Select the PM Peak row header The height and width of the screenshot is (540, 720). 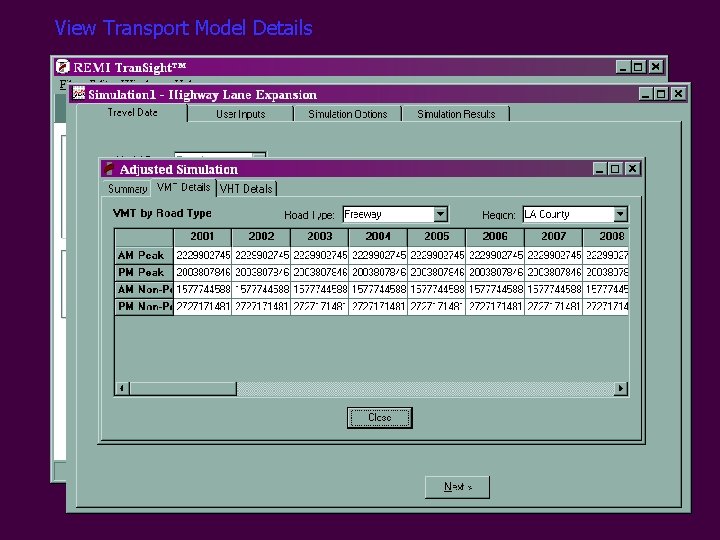pos(144,272)
